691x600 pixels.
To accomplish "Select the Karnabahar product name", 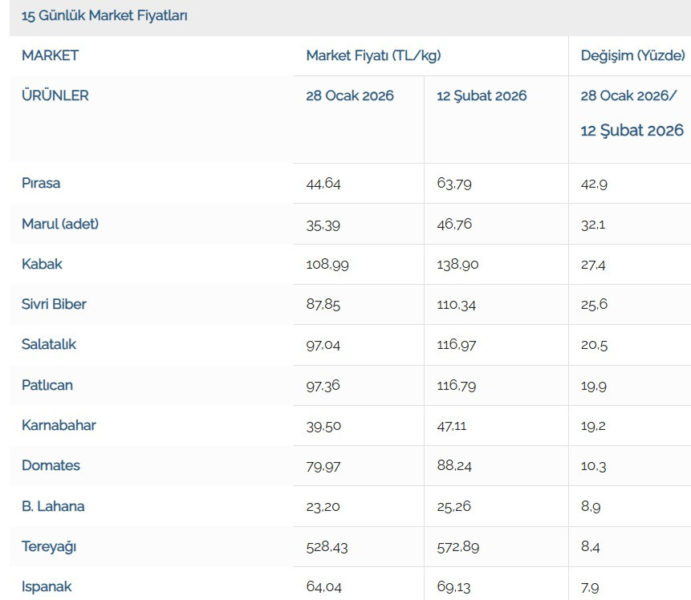I will coord(59,425).
